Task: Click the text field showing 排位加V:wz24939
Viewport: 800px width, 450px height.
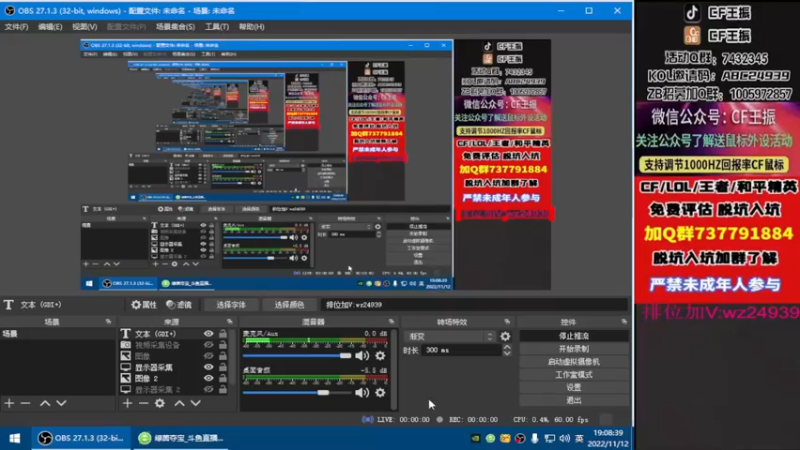Action: (x=474, y=305)
